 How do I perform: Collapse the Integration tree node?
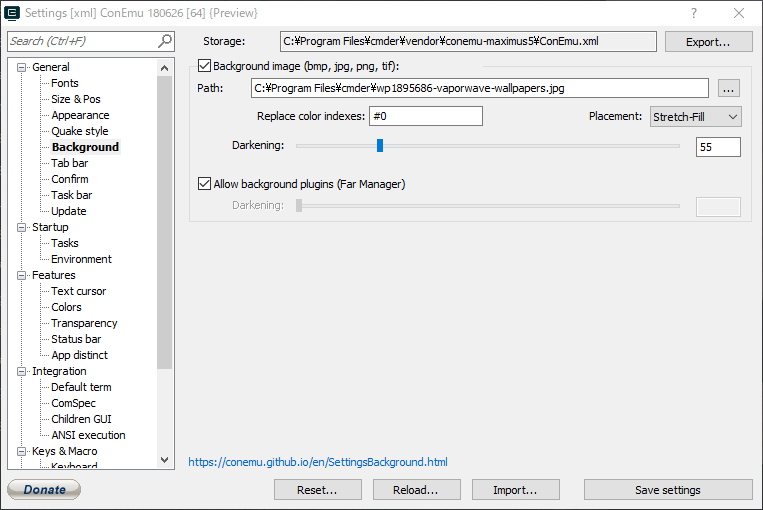[21, 371]
